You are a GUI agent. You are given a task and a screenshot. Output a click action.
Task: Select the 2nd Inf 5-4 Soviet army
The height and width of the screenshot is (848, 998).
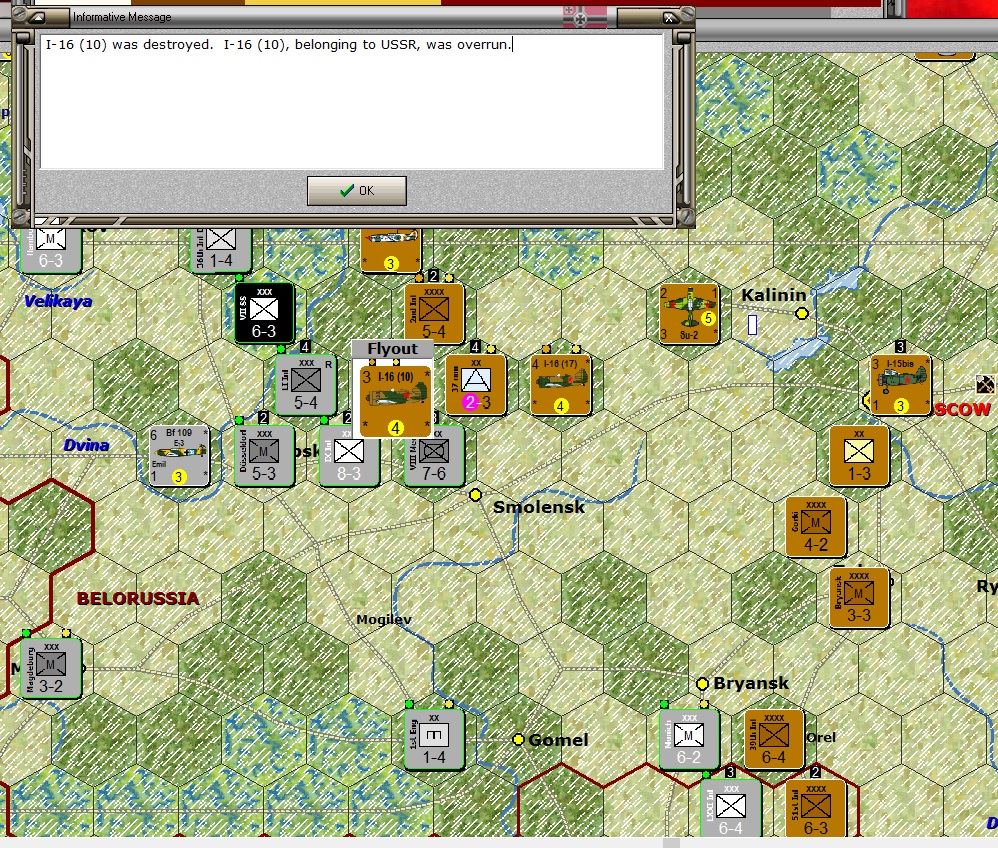[x=434, y=313]
